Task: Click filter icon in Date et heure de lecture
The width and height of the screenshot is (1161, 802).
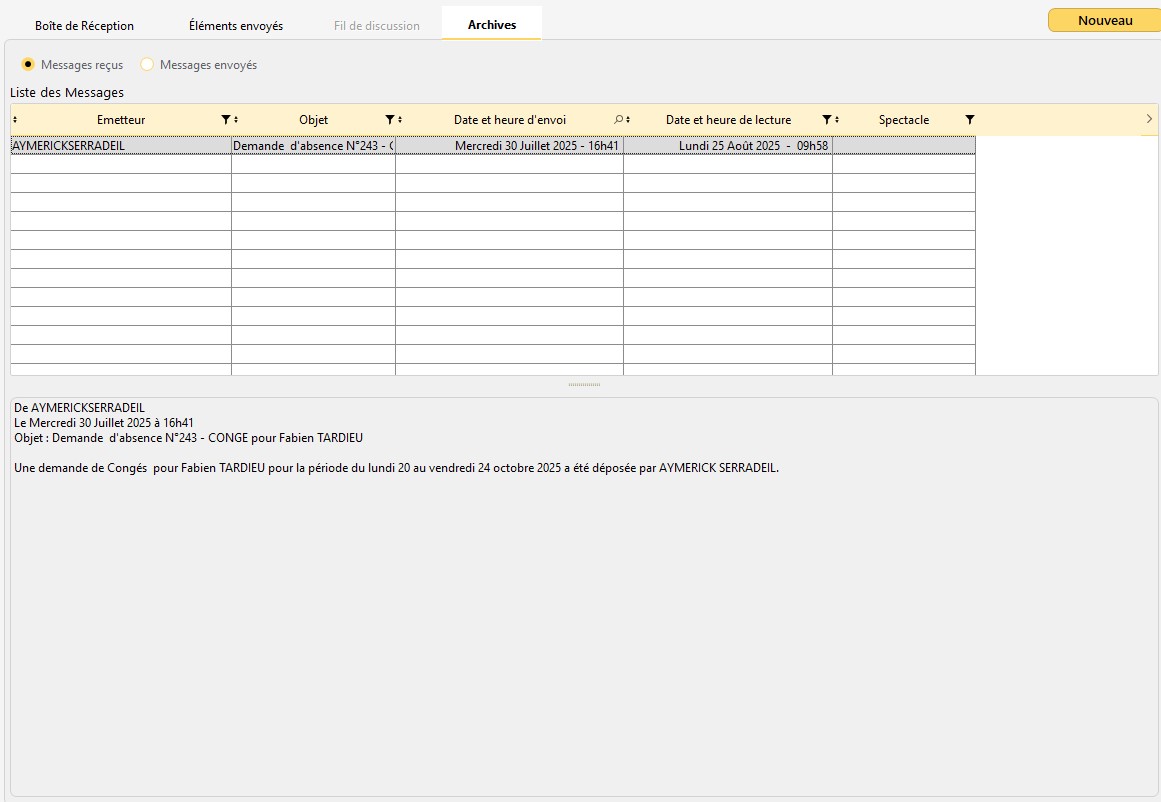Action: (x=826, y=120)
